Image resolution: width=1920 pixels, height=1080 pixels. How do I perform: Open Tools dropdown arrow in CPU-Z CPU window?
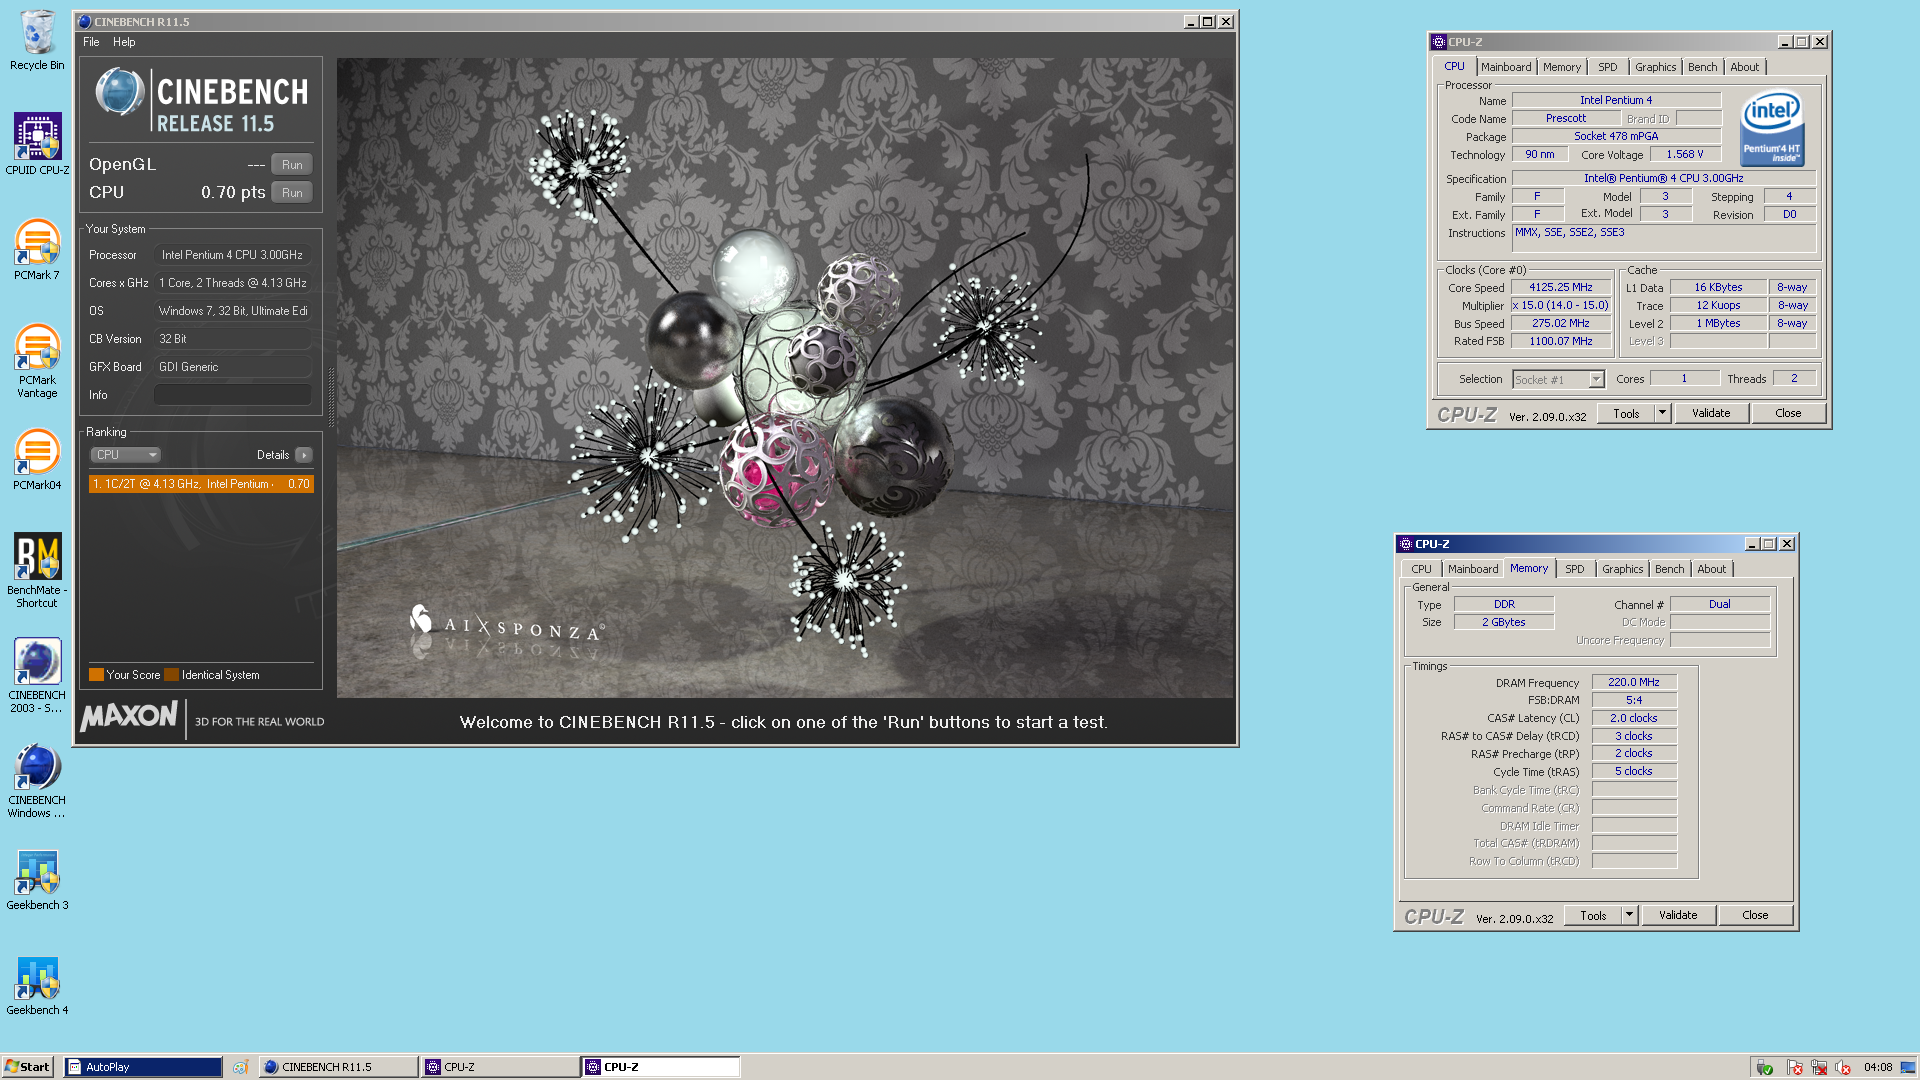pyautogui.click(x=1662, y=413)
